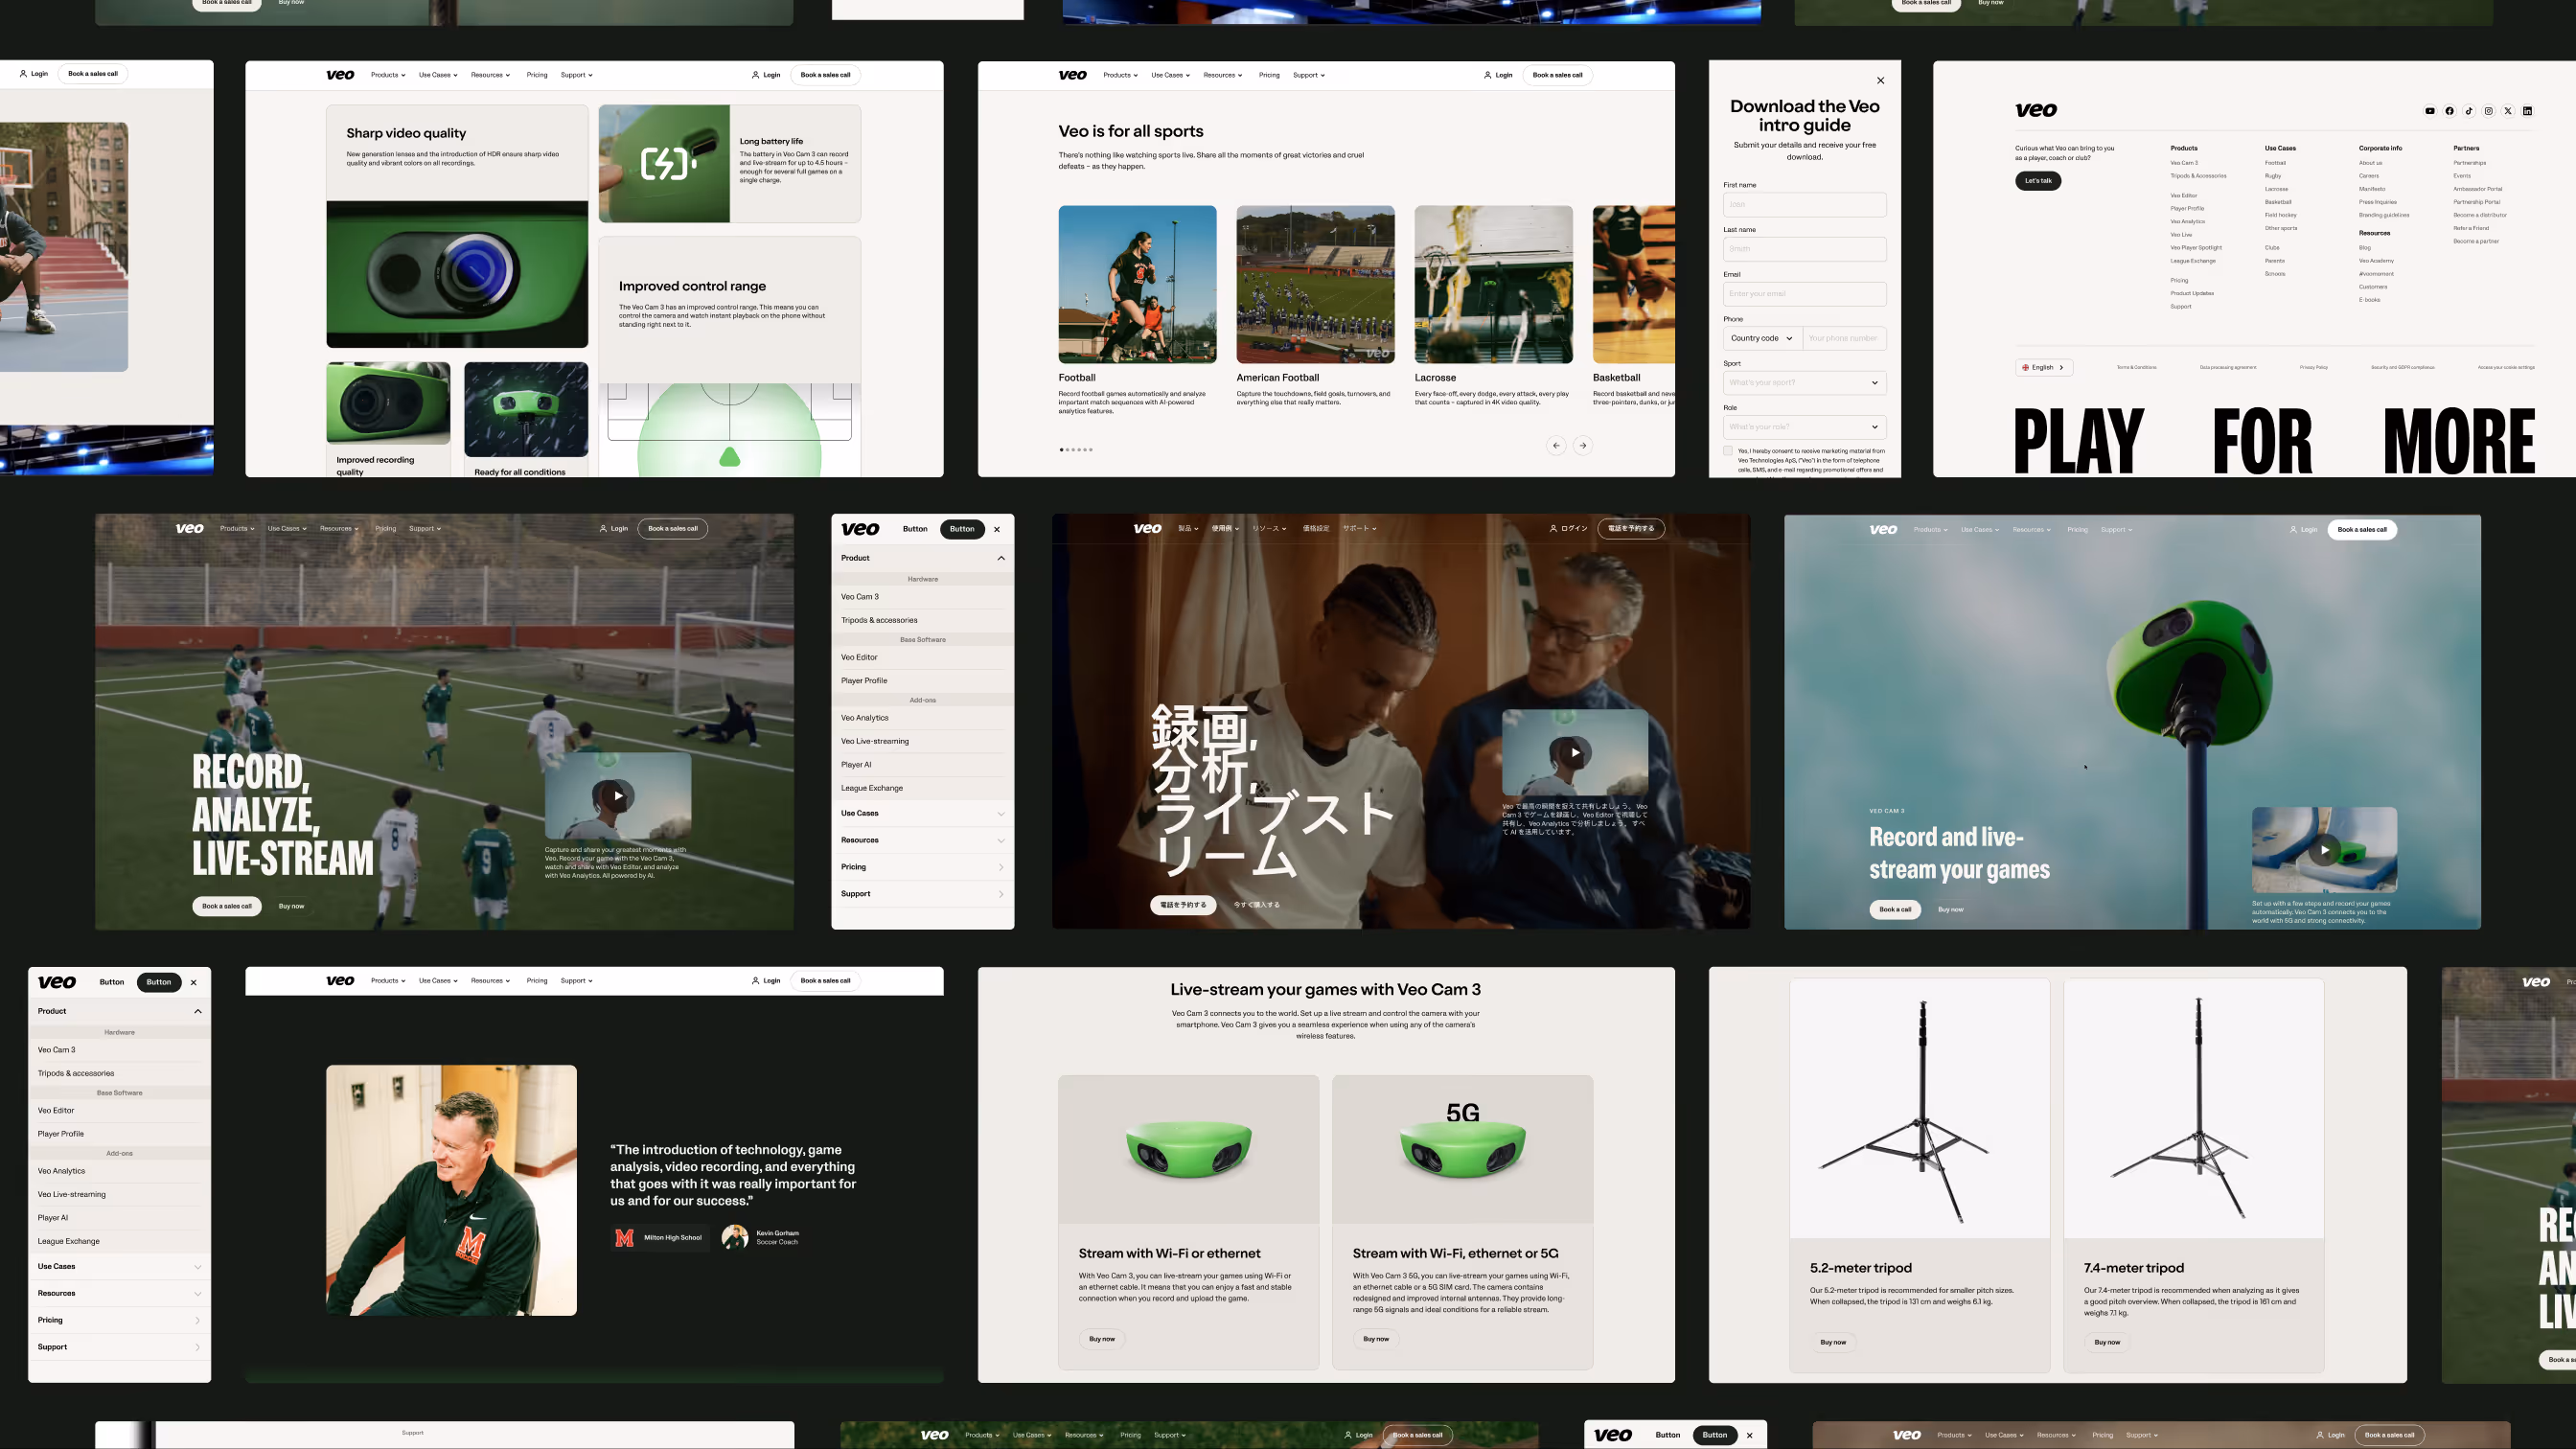
Task: Tick the marketing consent checkbox
Action: [1728, 451]
